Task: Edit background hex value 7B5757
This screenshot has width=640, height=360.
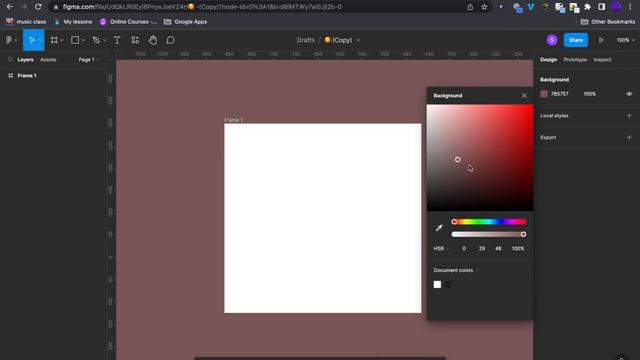Action: (560, 94)
